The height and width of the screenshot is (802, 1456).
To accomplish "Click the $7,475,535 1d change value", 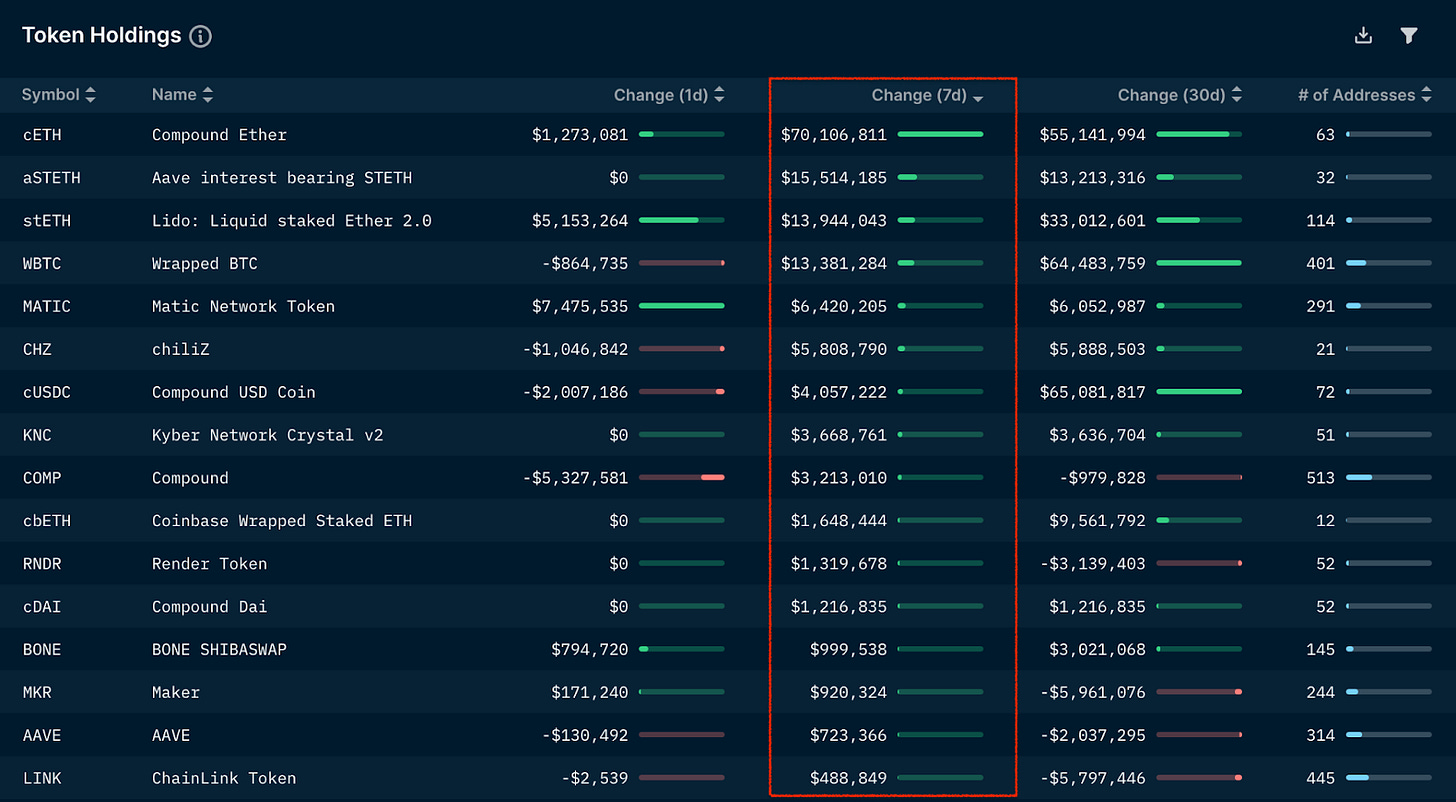I will click(x=580, y=307).
